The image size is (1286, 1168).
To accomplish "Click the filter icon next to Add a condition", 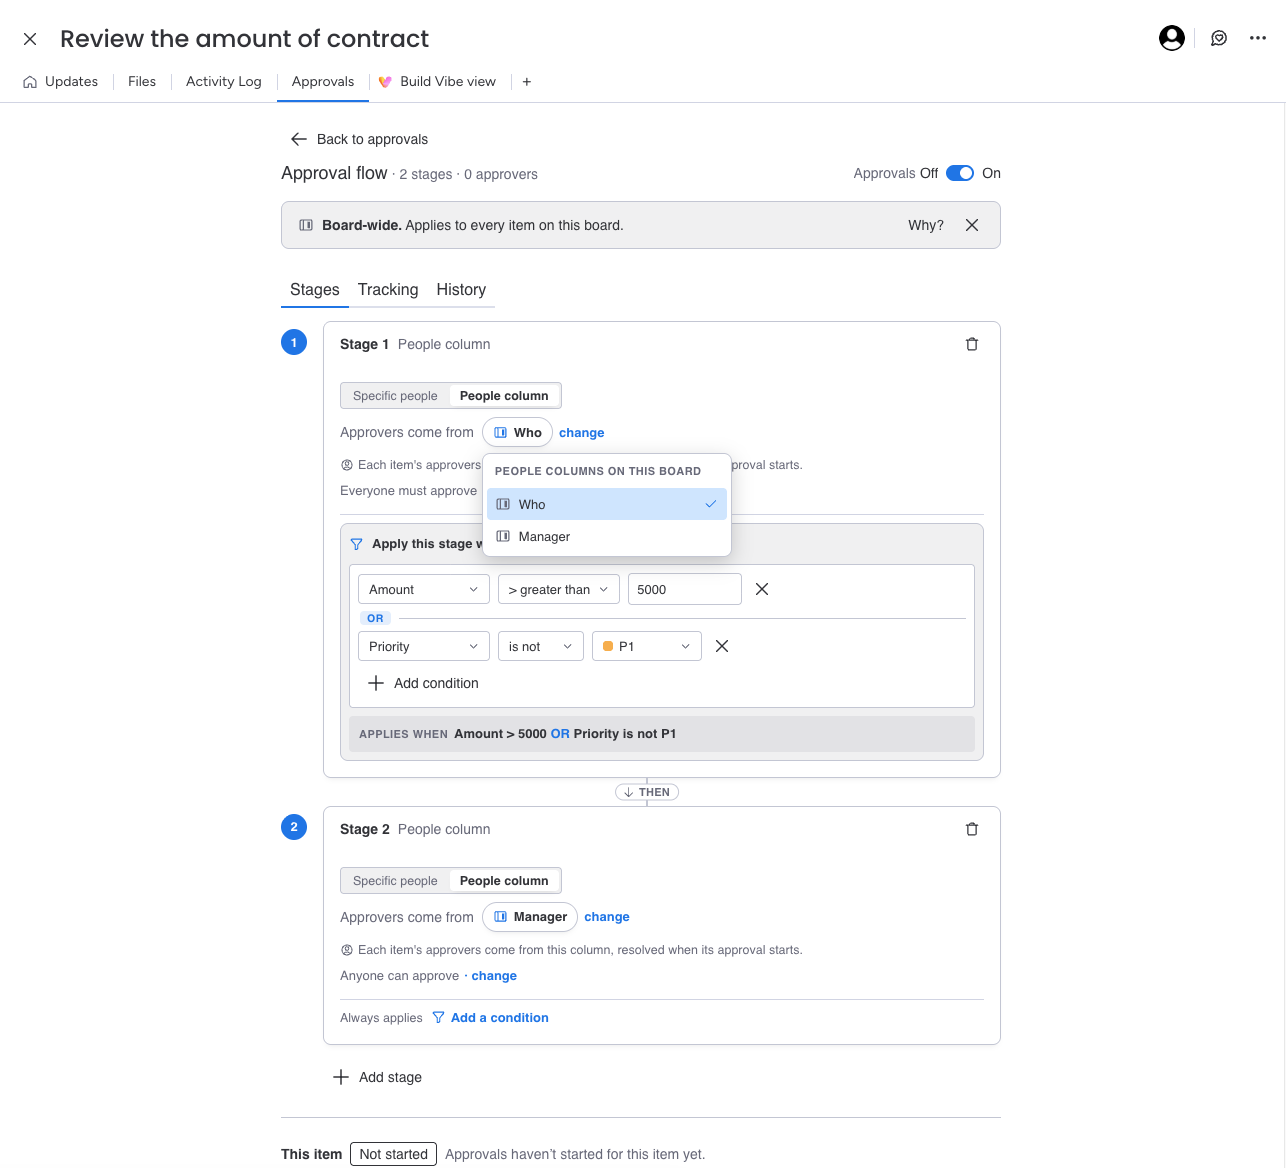I will tap(438, 1018).
